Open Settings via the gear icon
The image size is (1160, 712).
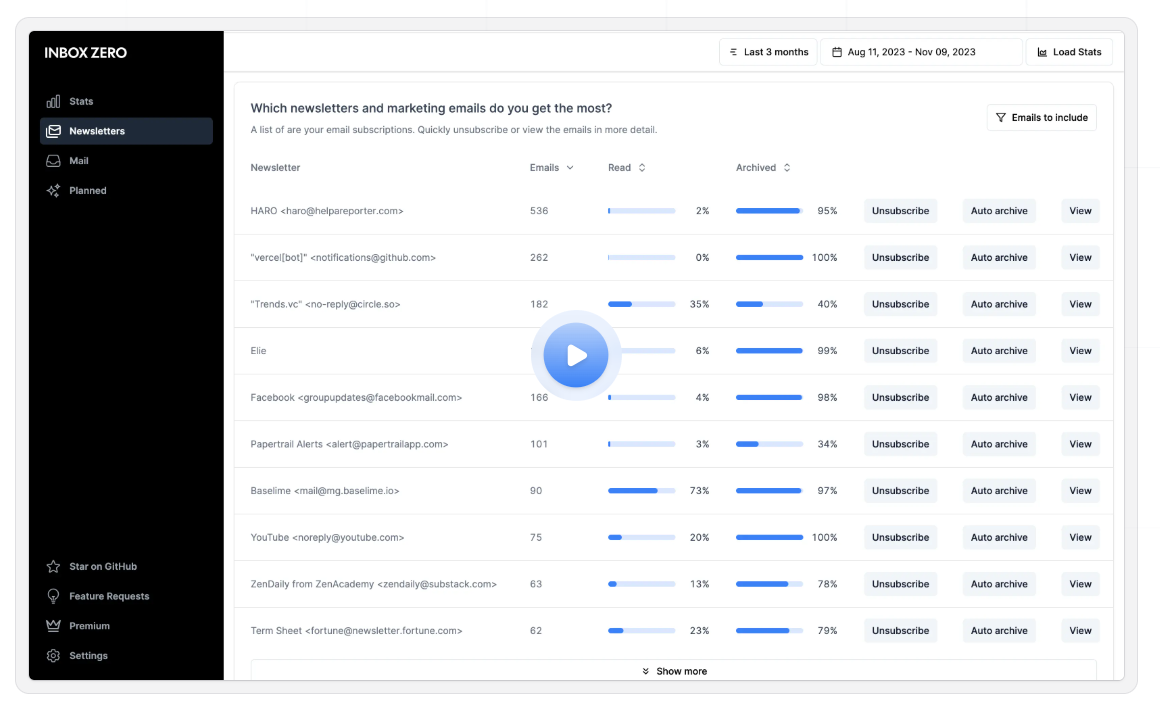pos(54,656)
